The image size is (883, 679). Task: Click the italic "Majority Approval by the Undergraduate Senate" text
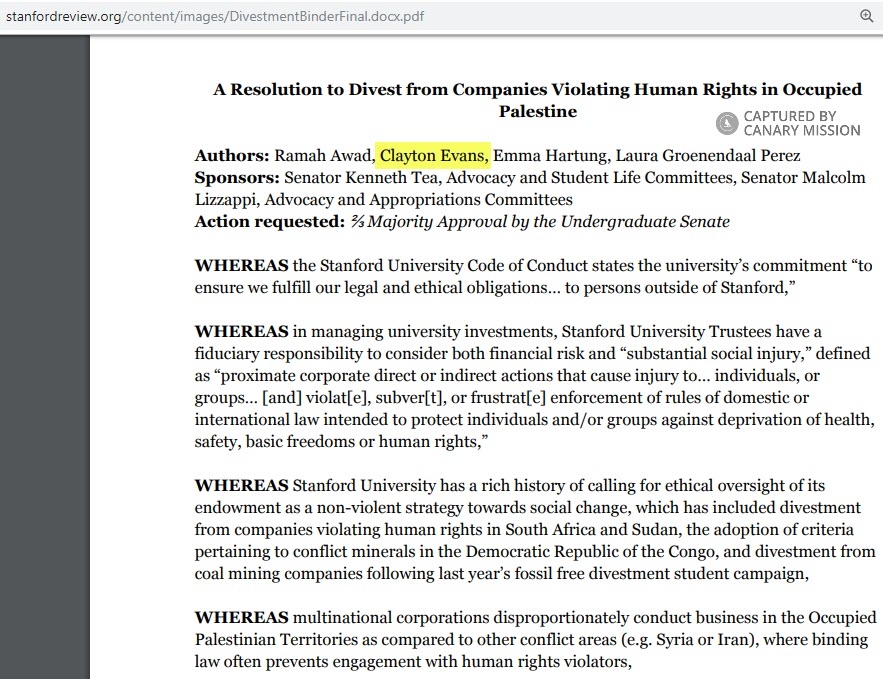coord(548,222)
